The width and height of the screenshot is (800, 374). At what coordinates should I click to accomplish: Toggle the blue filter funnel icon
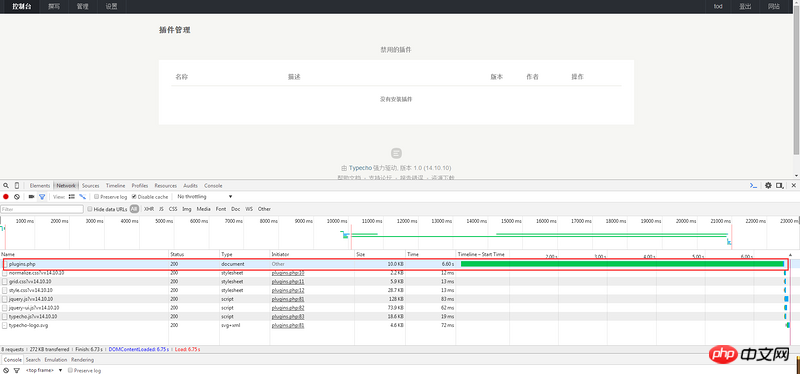tap(42, 196)
